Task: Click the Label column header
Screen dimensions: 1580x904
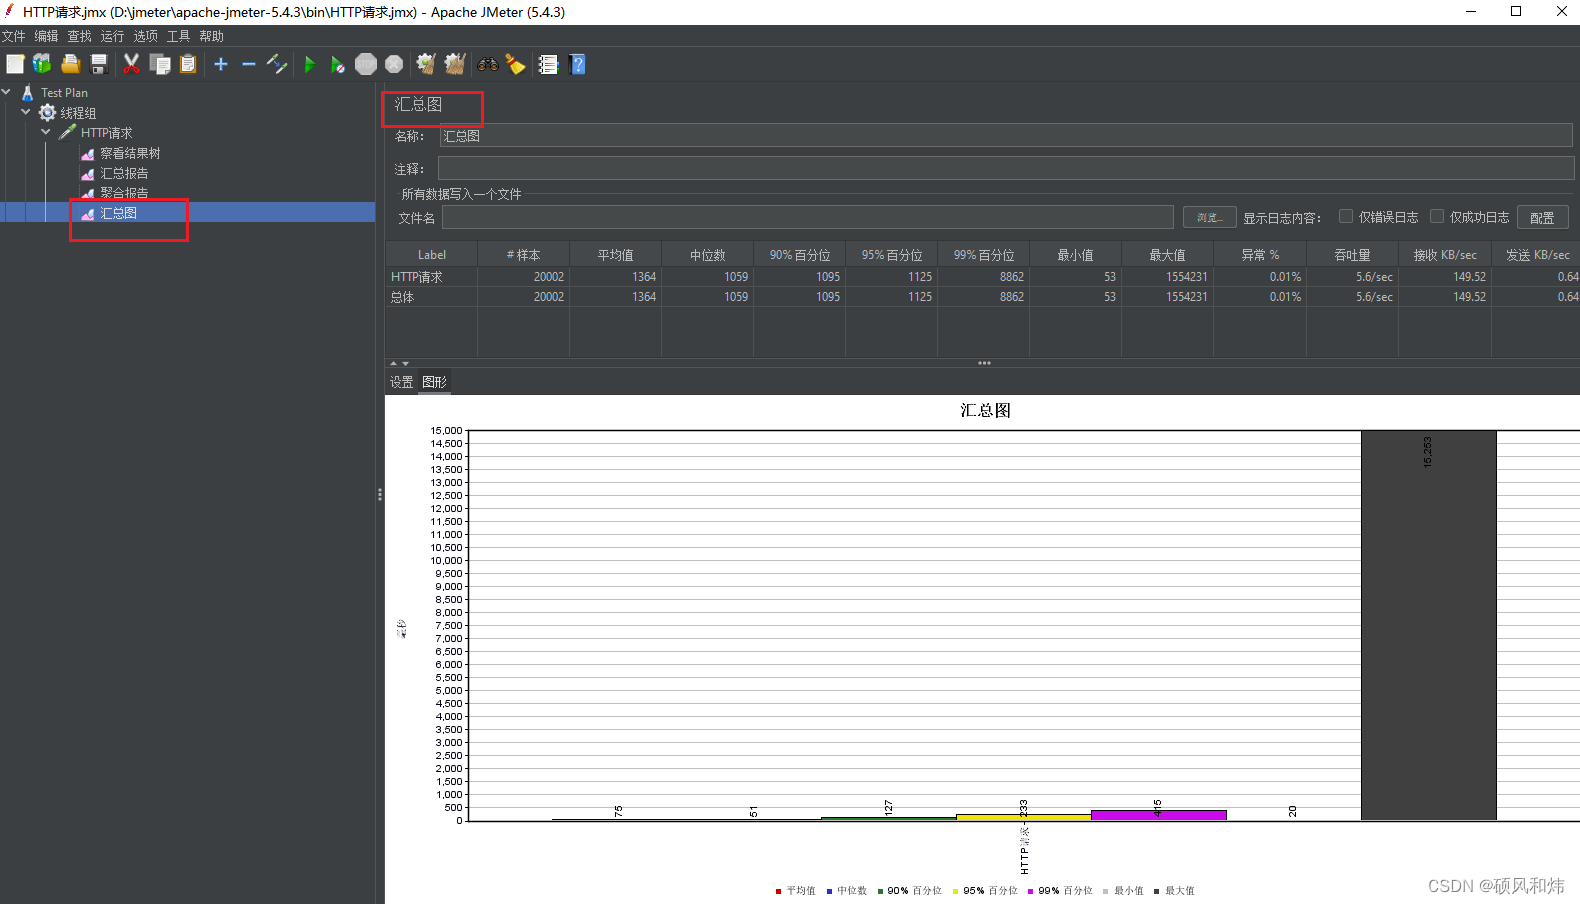Action: click(431, 255)
